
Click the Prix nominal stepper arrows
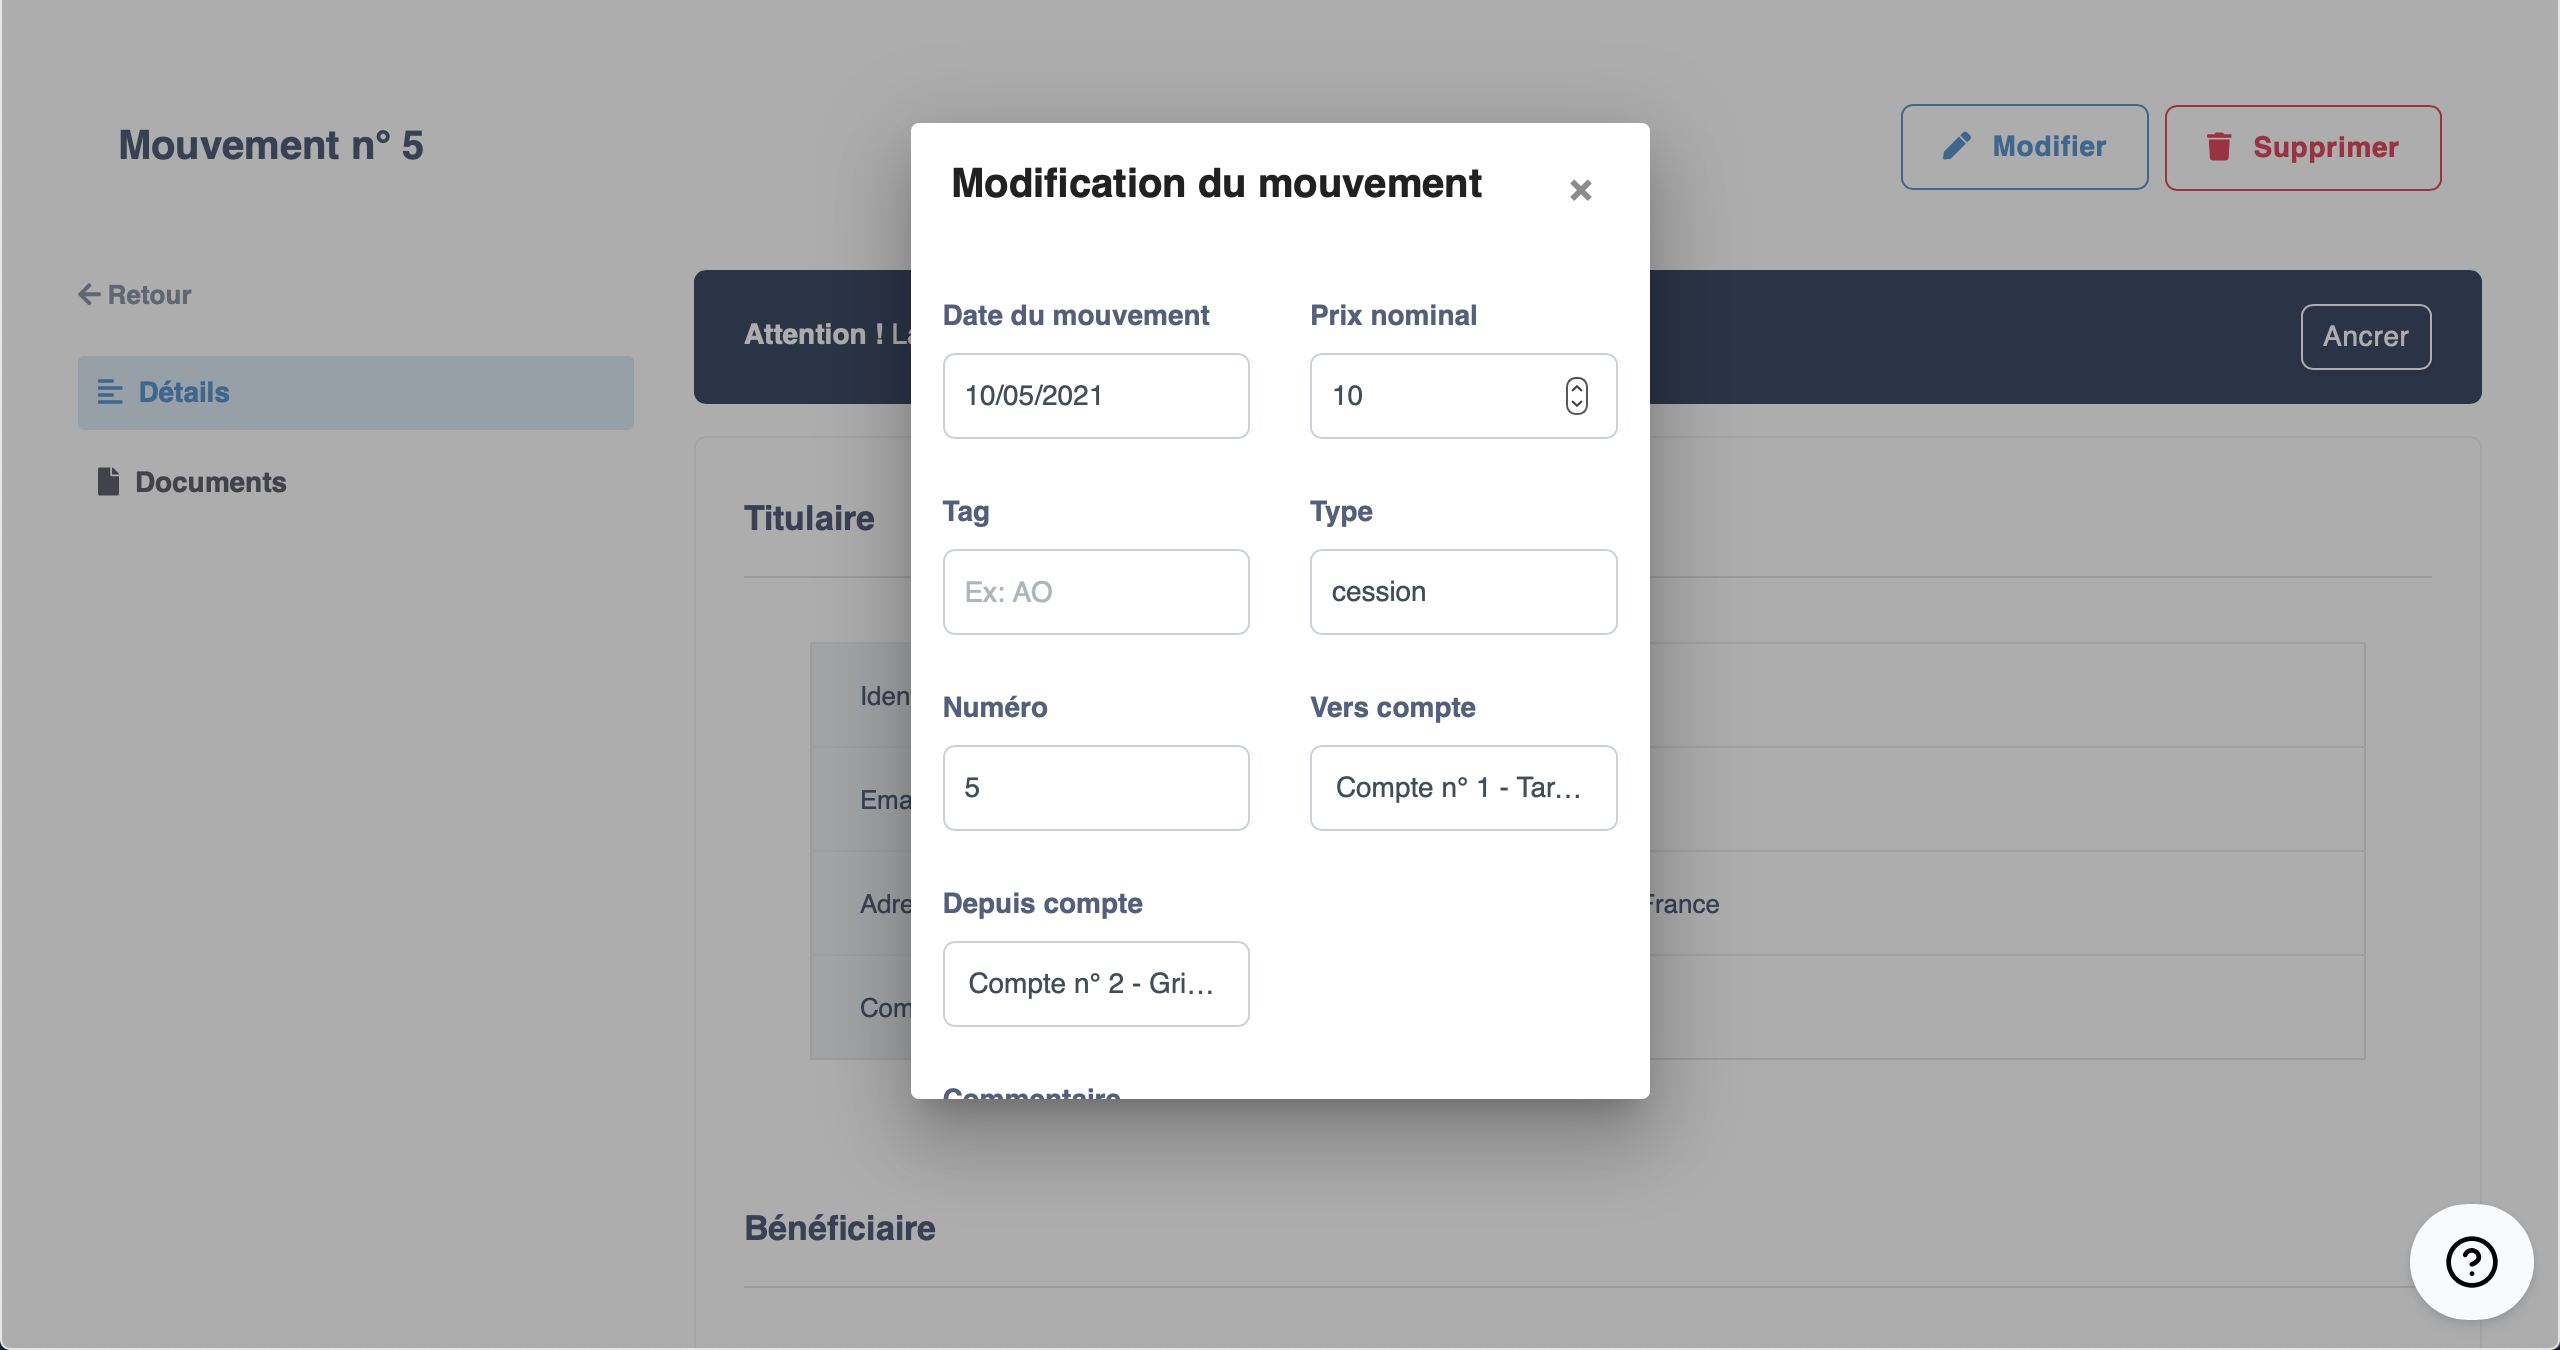tap(1577, 396)
